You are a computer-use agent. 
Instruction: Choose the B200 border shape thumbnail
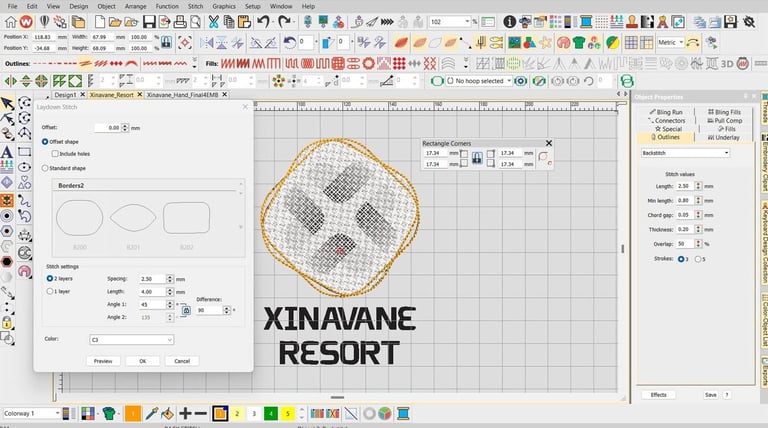[79, 218]
